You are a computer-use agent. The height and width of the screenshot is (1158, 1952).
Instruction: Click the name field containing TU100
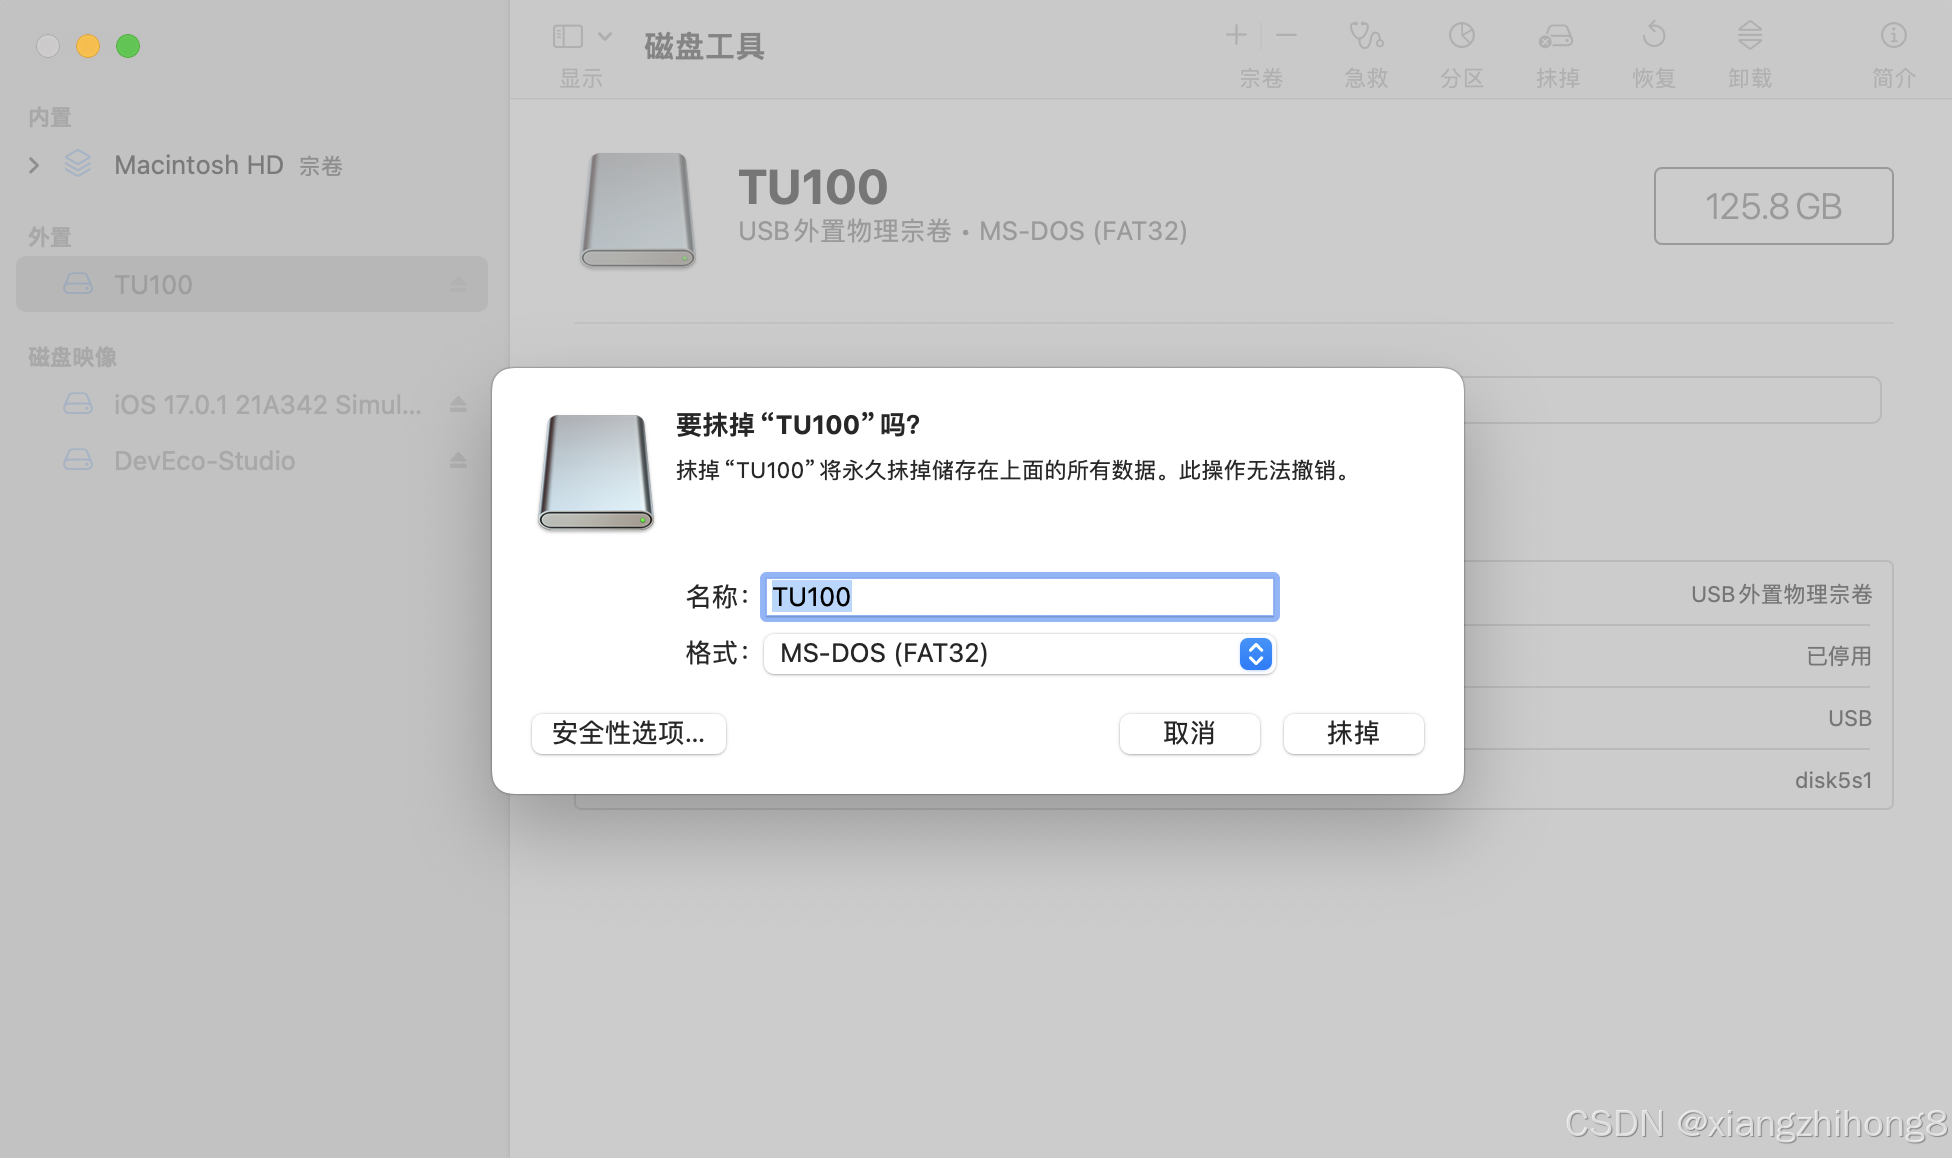point(1019,597)
